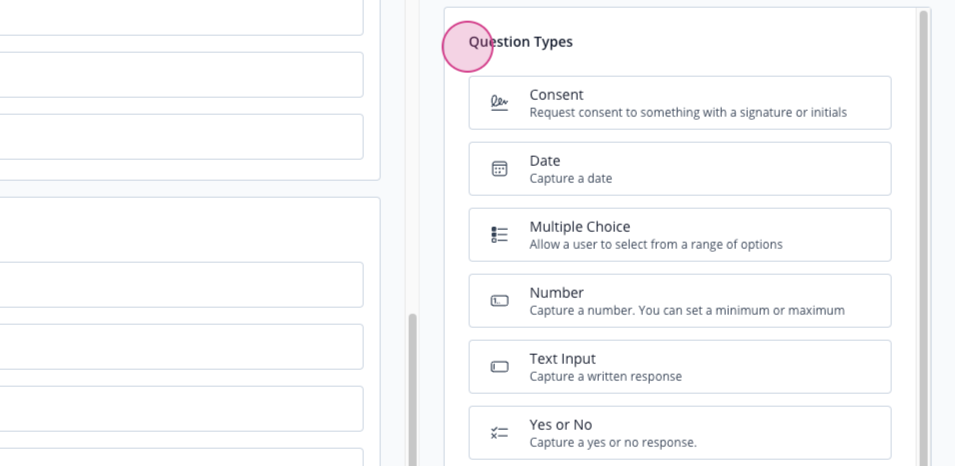This screenshot has height=466, width=955.
Task: Click the Number field icon
Action: 499,301
